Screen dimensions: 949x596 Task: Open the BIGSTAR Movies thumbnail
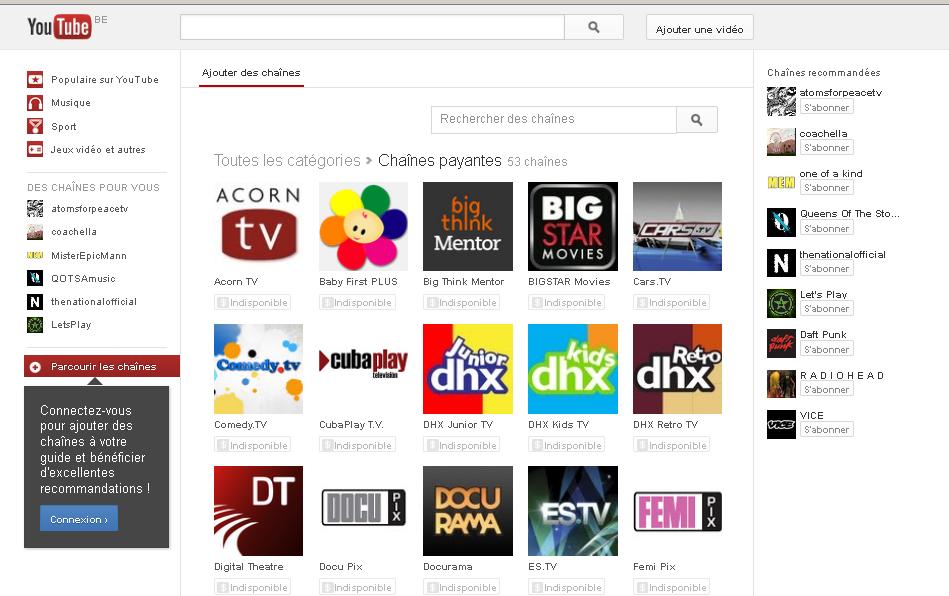tap(573, 226)
